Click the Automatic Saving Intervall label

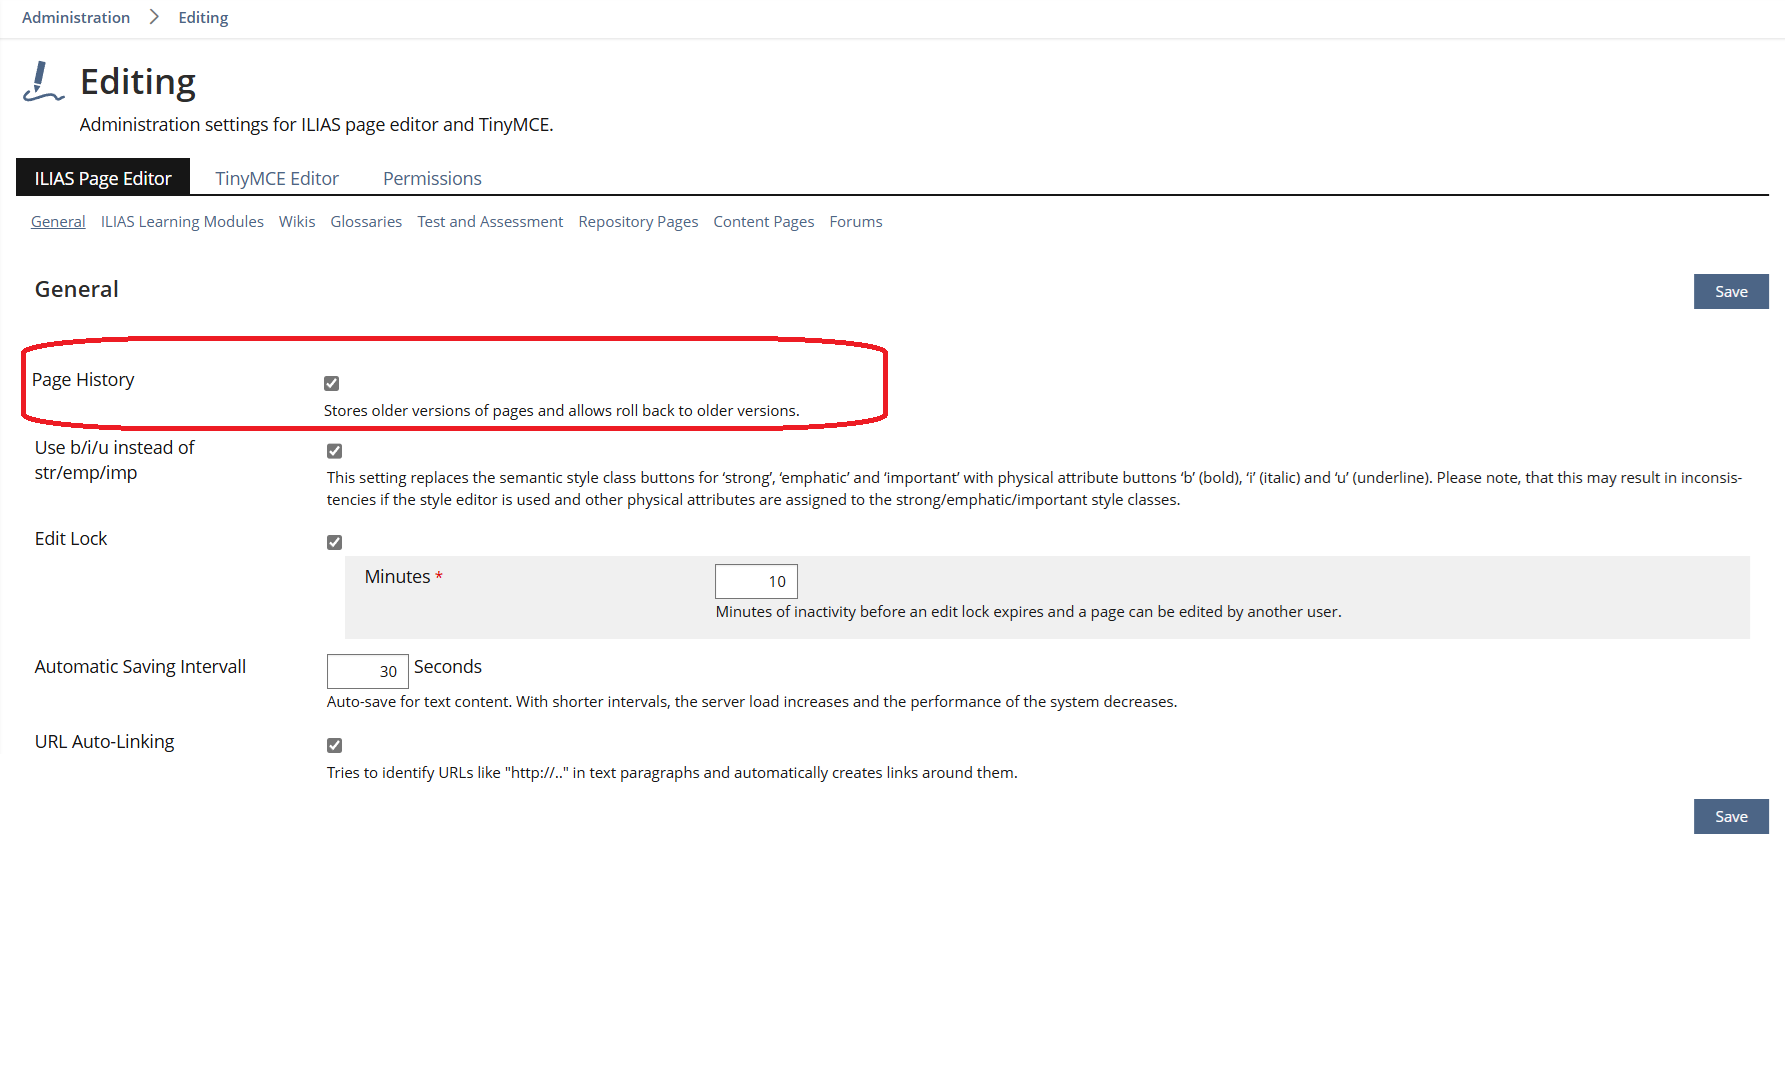coord(140,666)
